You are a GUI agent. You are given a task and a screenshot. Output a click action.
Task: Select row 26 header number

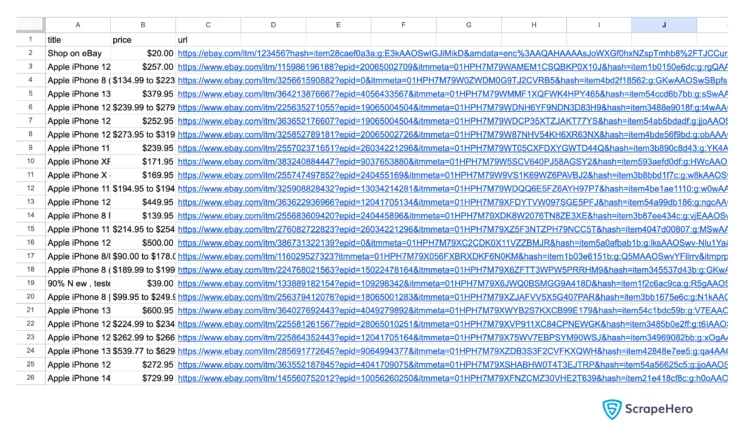coord(30,378)
